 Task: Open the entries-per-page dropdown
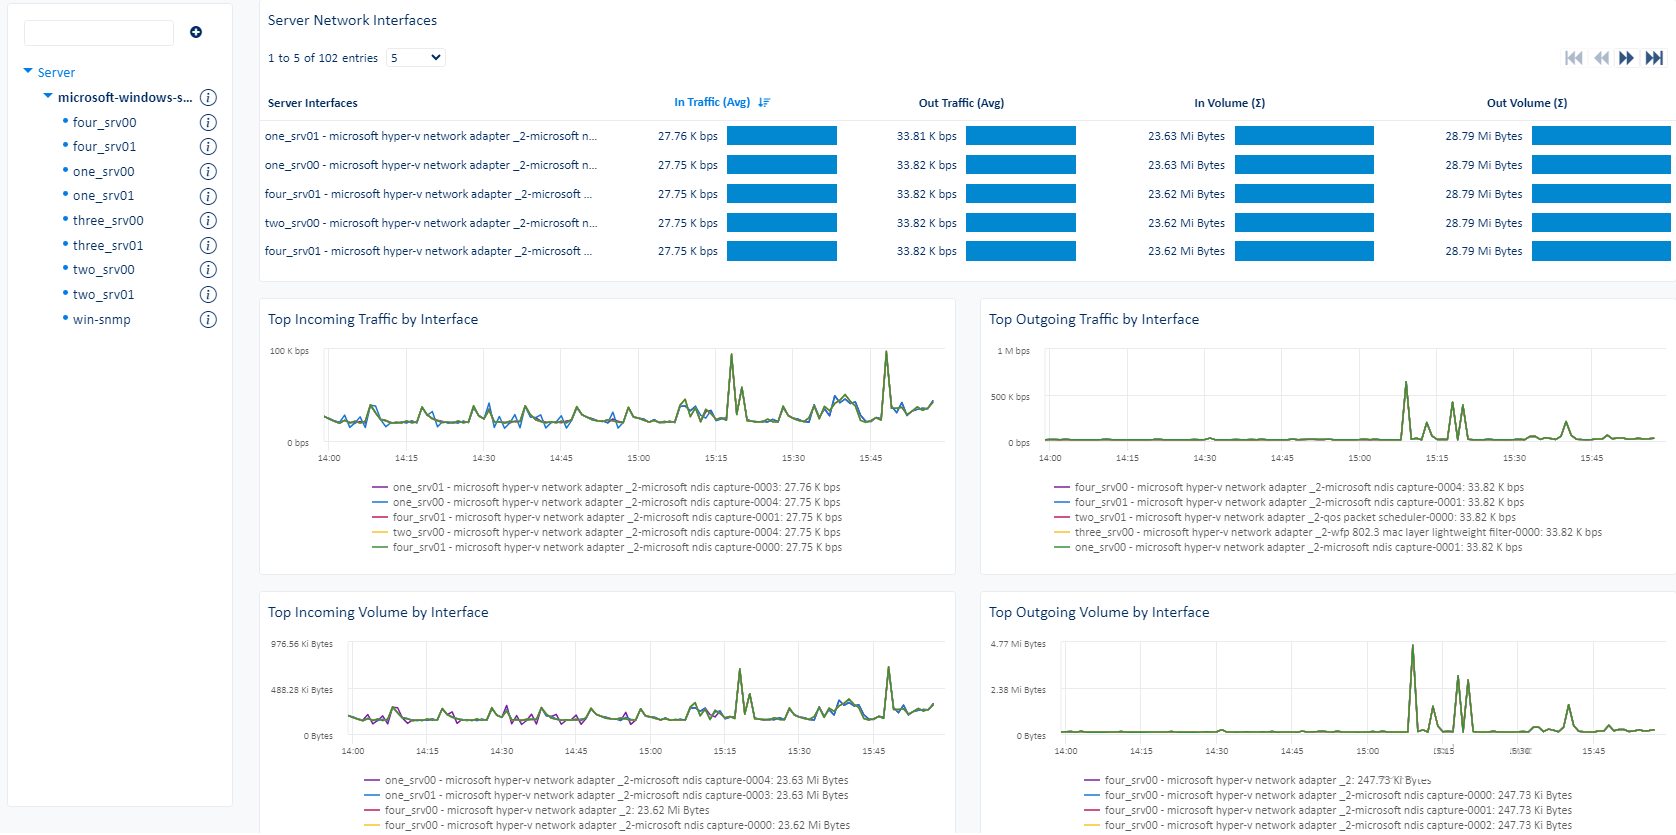pyautogui.click(x=415, y=58)
